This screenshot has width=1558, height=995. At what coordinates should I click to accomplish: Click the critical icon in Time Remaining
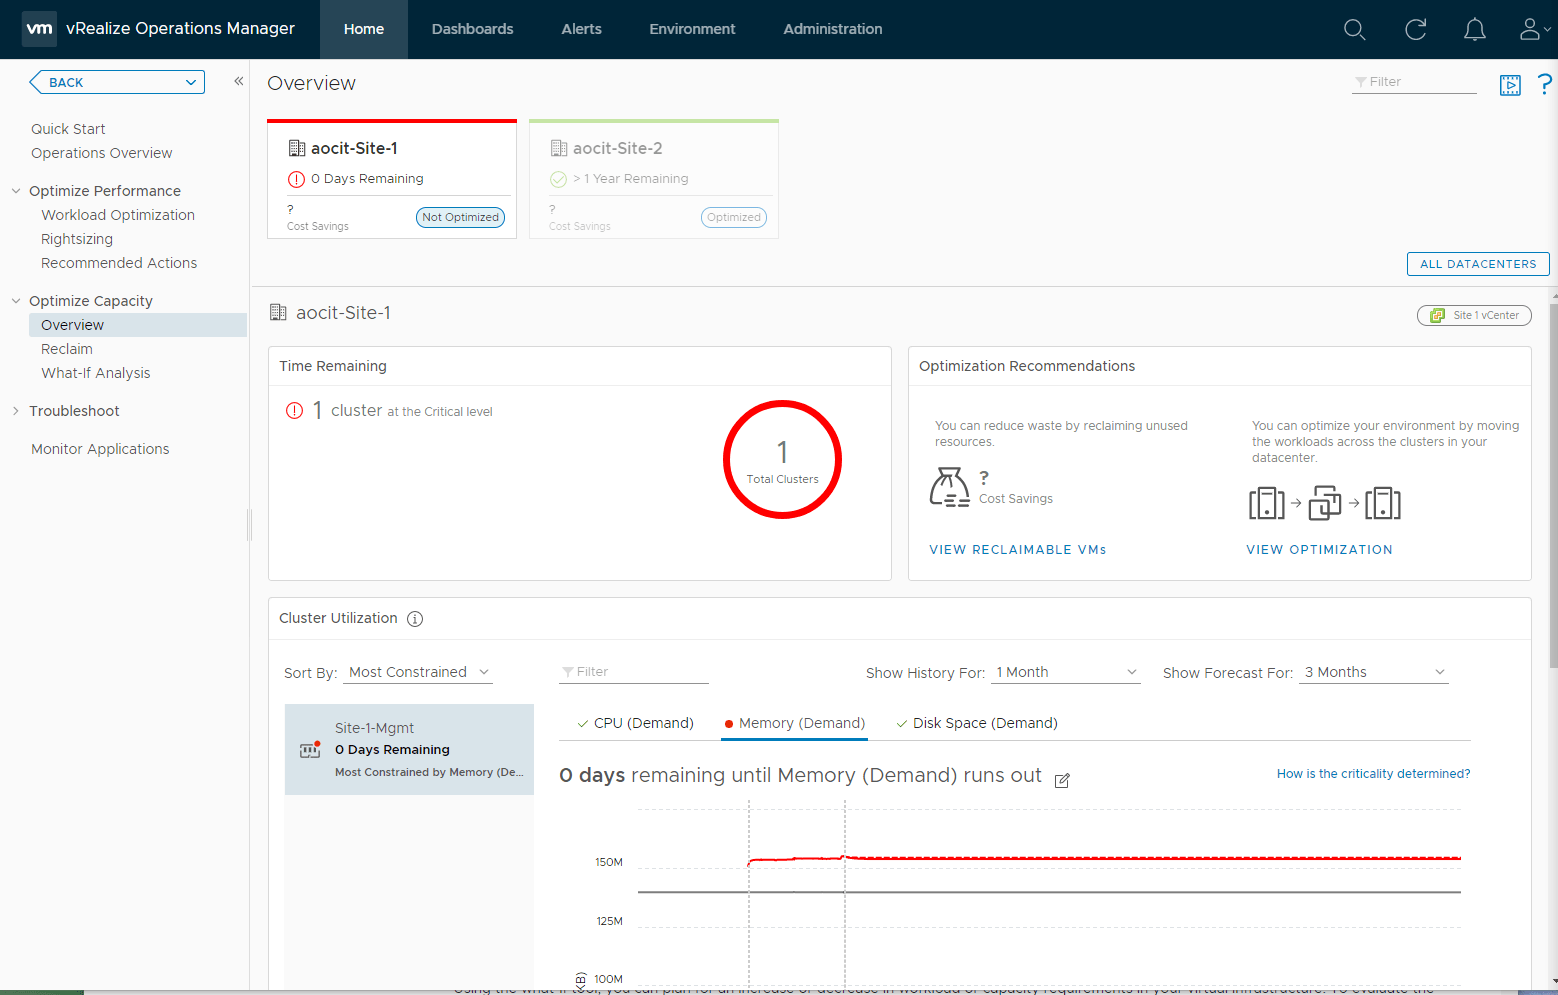(x=295, y=411)
